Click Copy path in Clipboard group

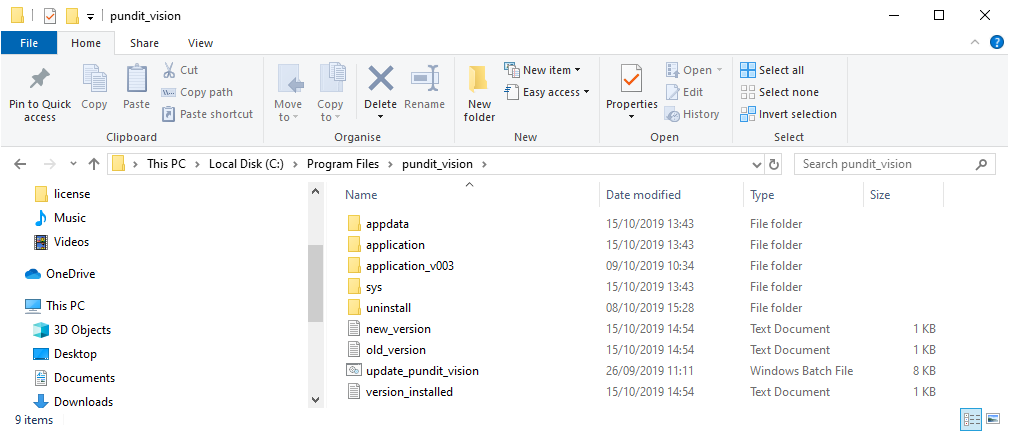point(197,92)
